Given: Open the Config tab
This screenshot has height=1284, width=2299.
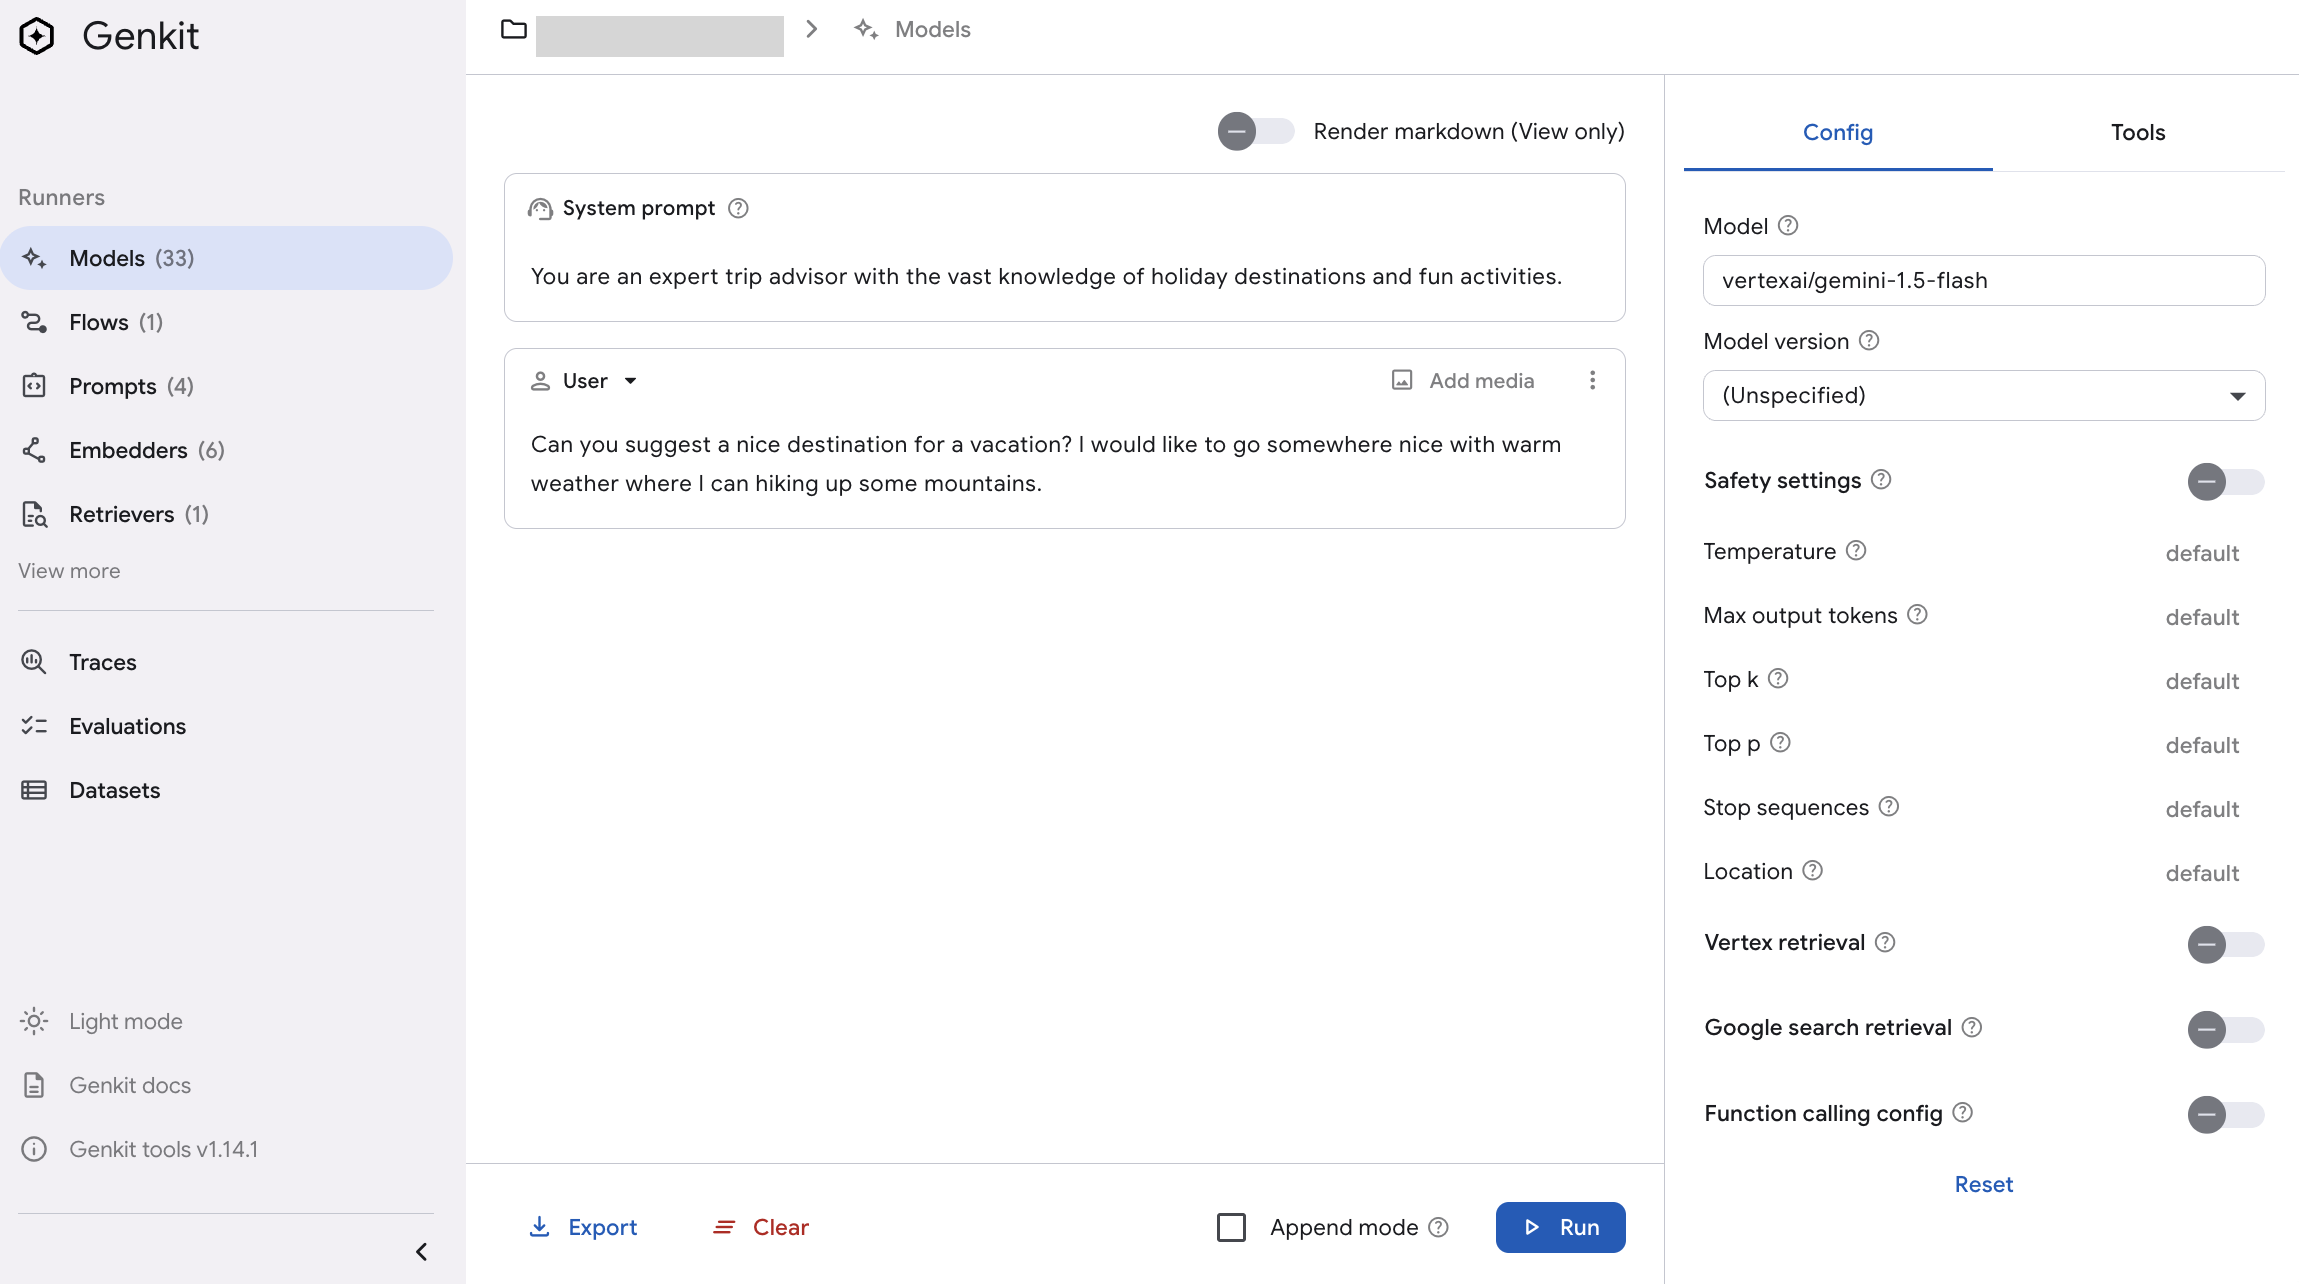Looking at the screenshot, I should click(x=1837, y=131).
